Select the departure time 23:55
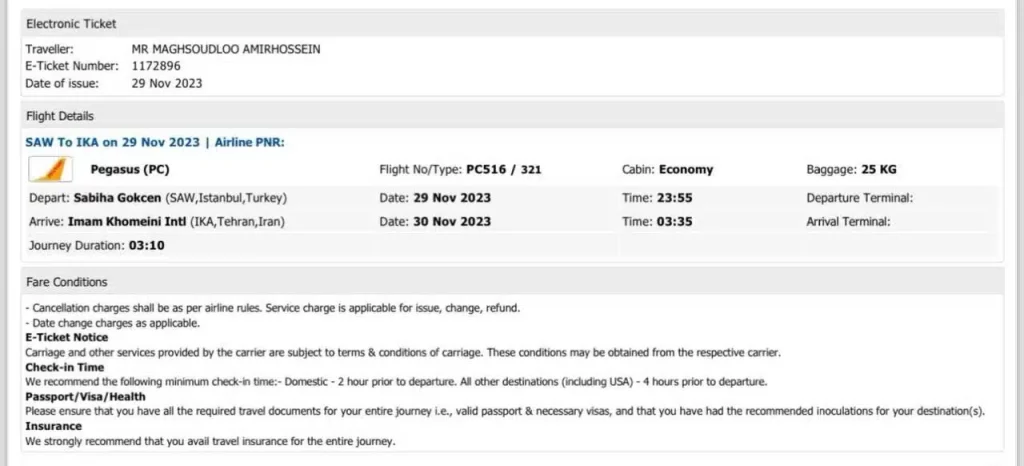 [675, 198]
